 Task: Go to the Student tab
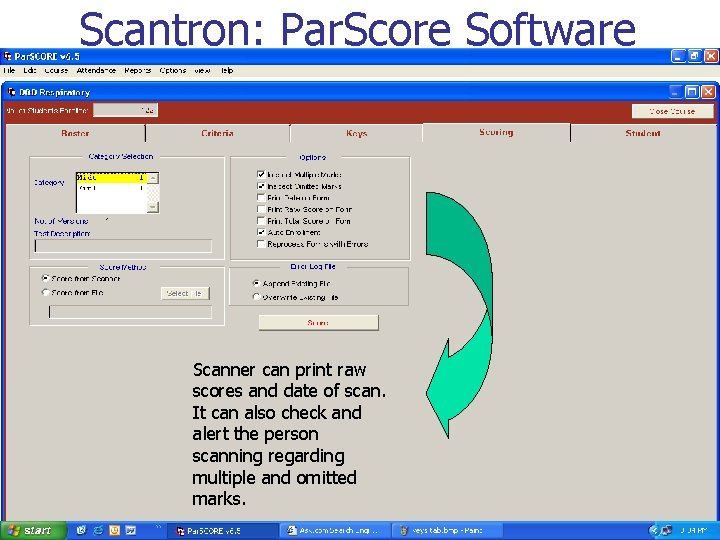coord(642,134)
